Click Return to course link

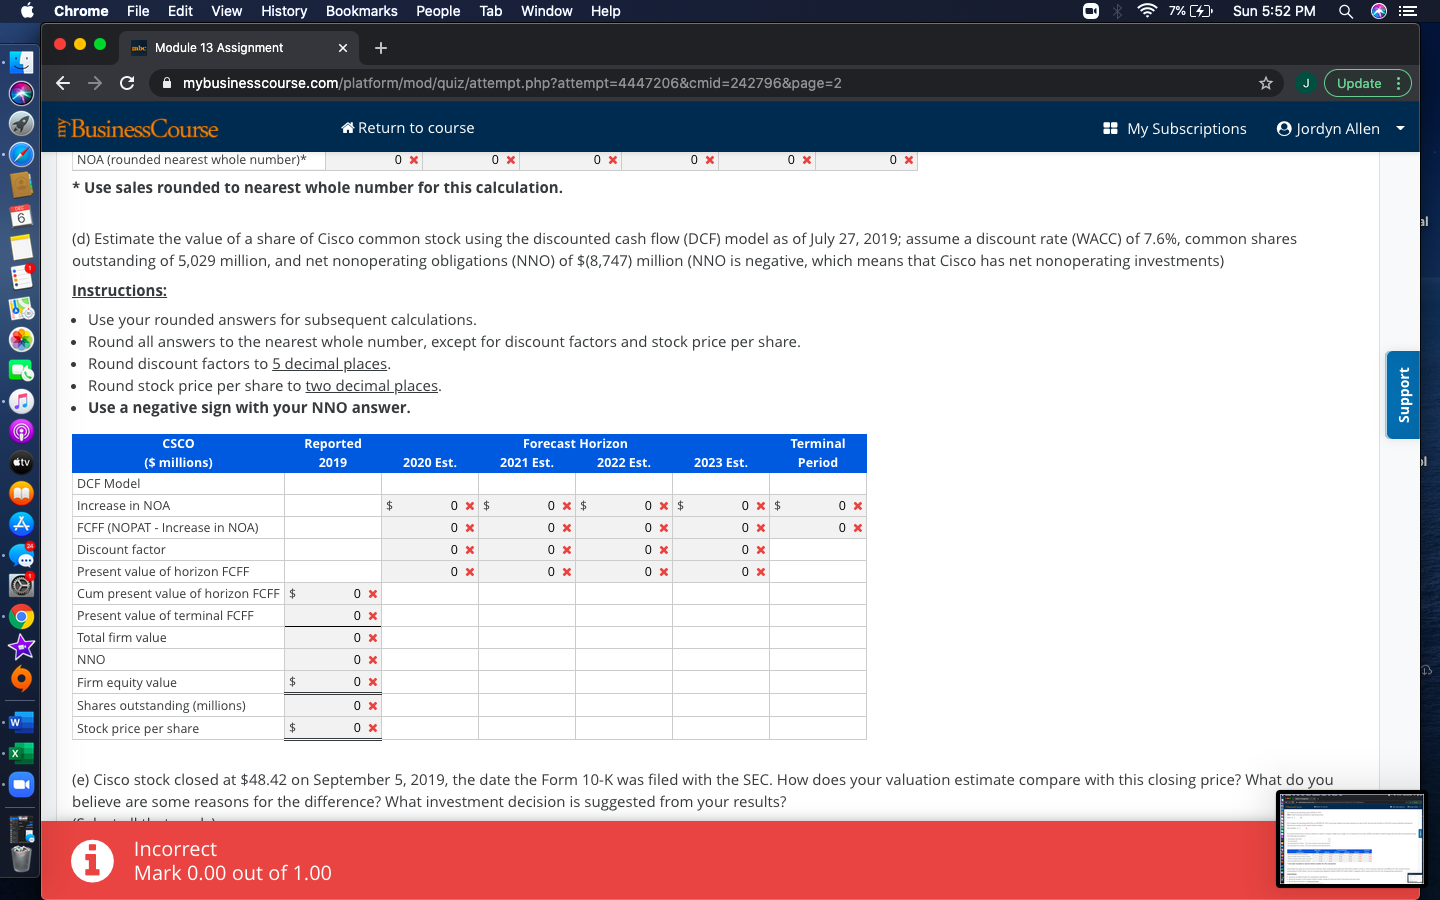click(408, 128)
